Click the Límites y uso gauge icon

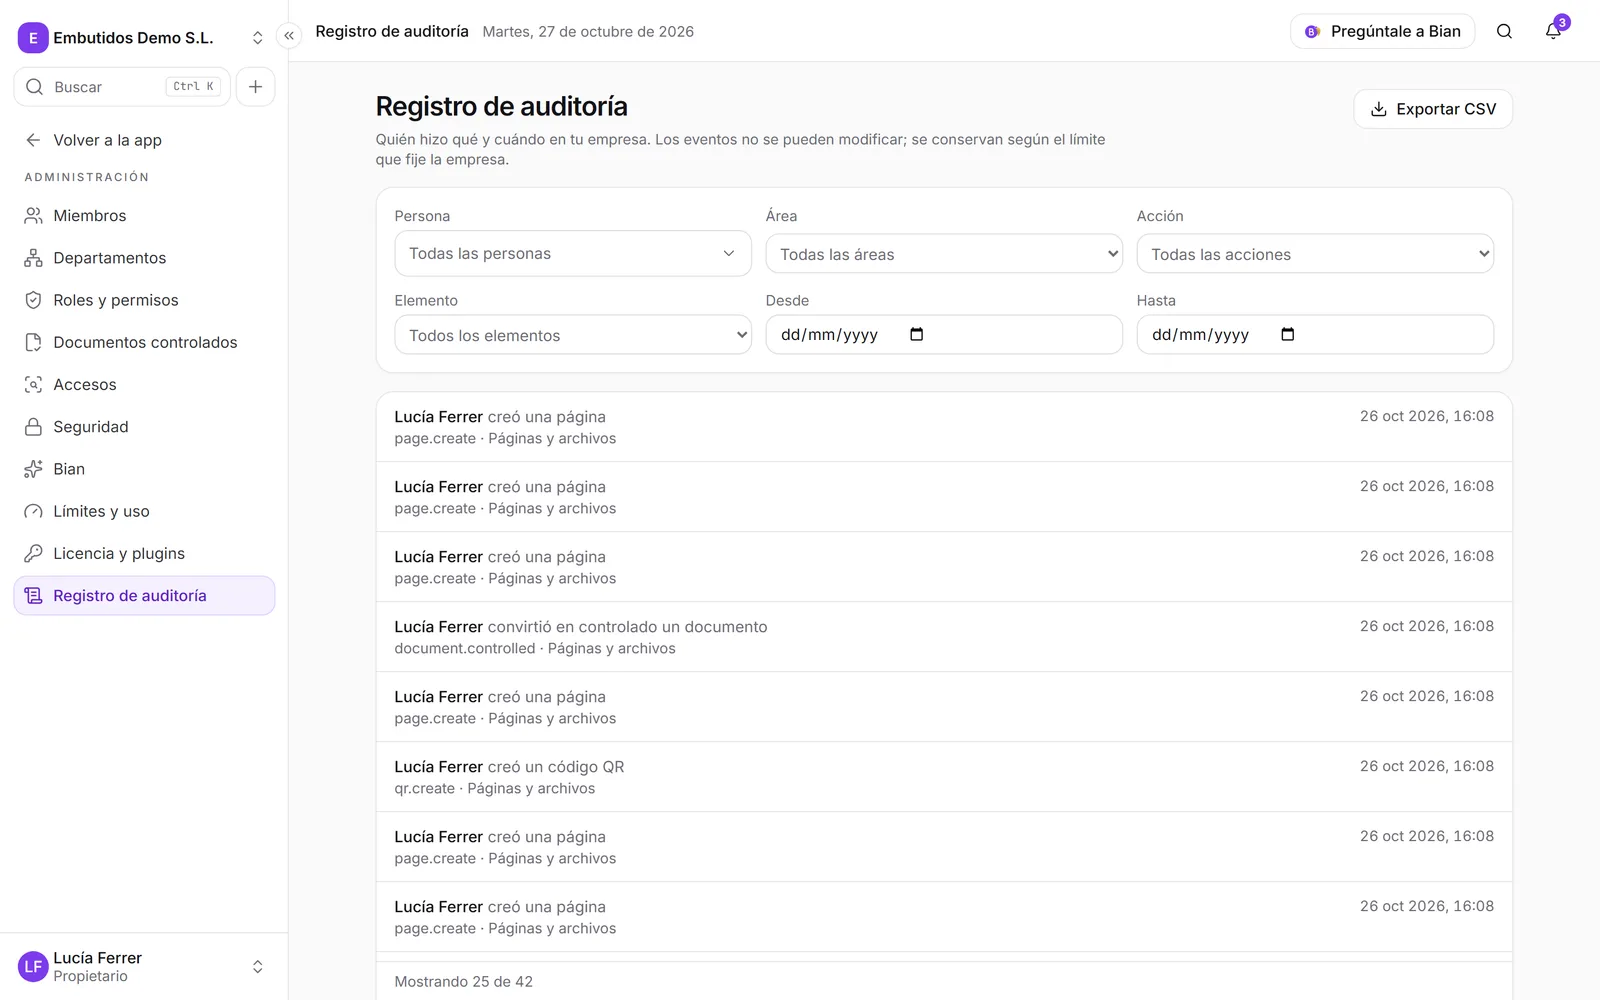tap(33, 511)
